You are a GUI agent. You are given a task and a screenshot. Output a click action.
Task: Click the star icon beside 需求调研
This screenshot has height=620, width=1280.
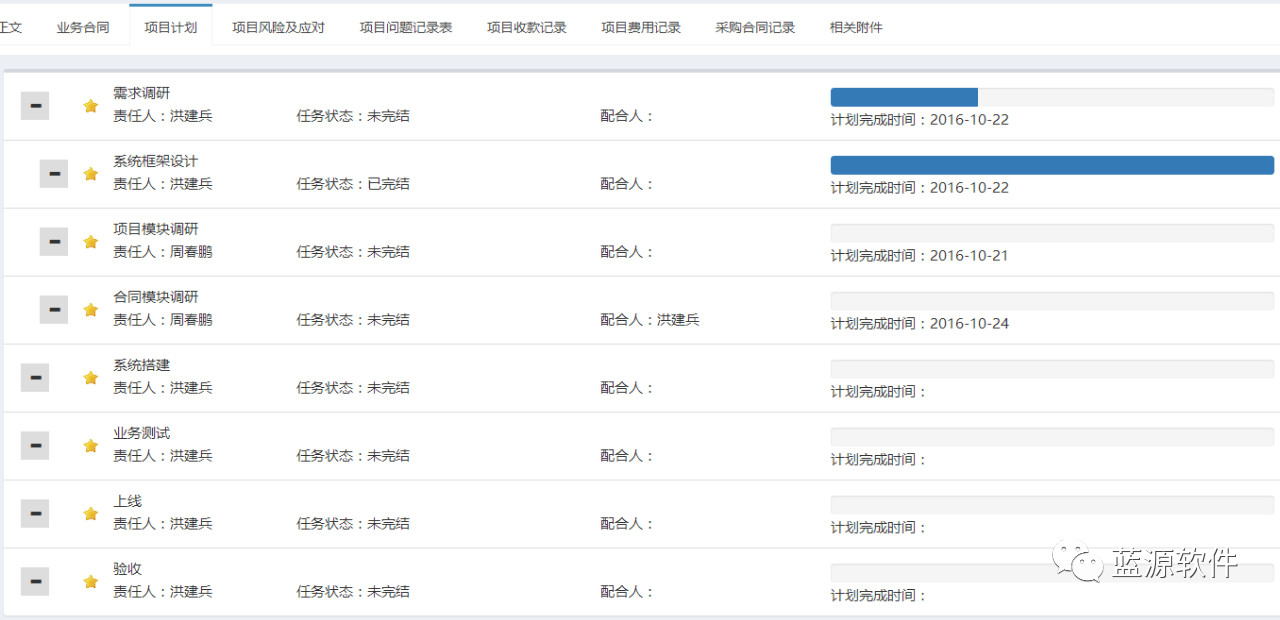point(91,106)
